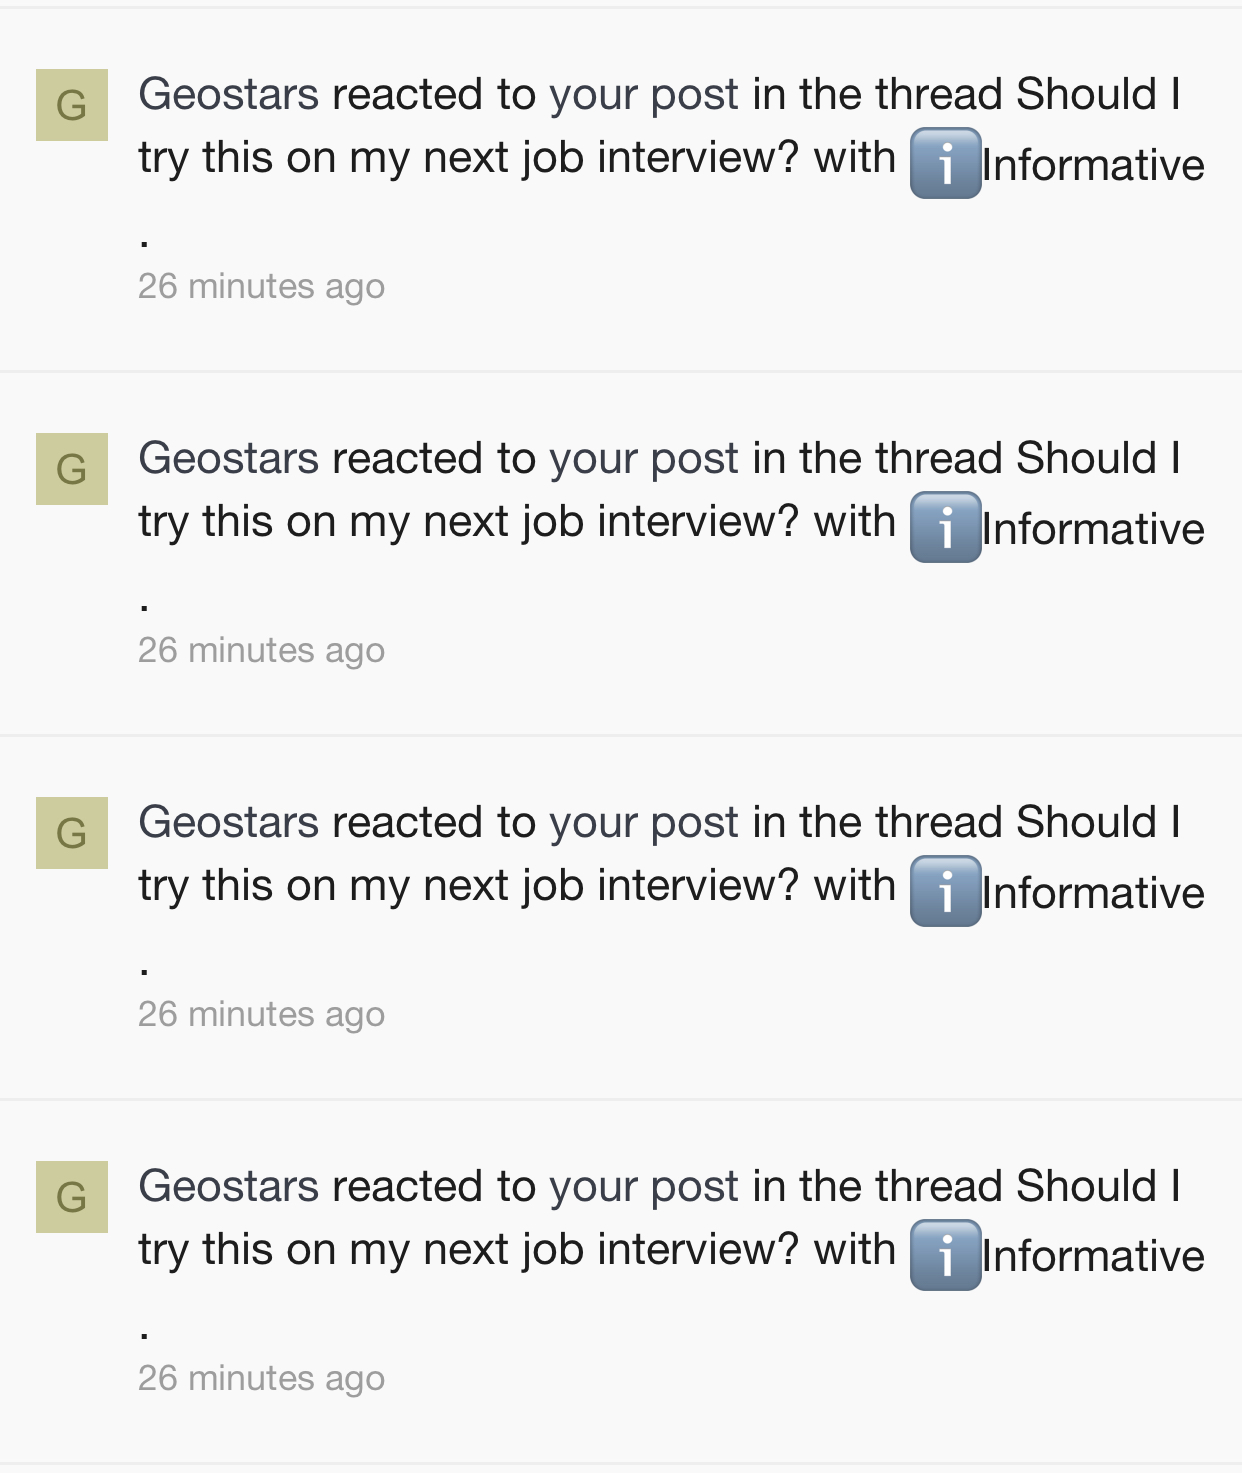Open the Geostars profile link in the second notification
1242x1473 pixels.
(229, 459)
